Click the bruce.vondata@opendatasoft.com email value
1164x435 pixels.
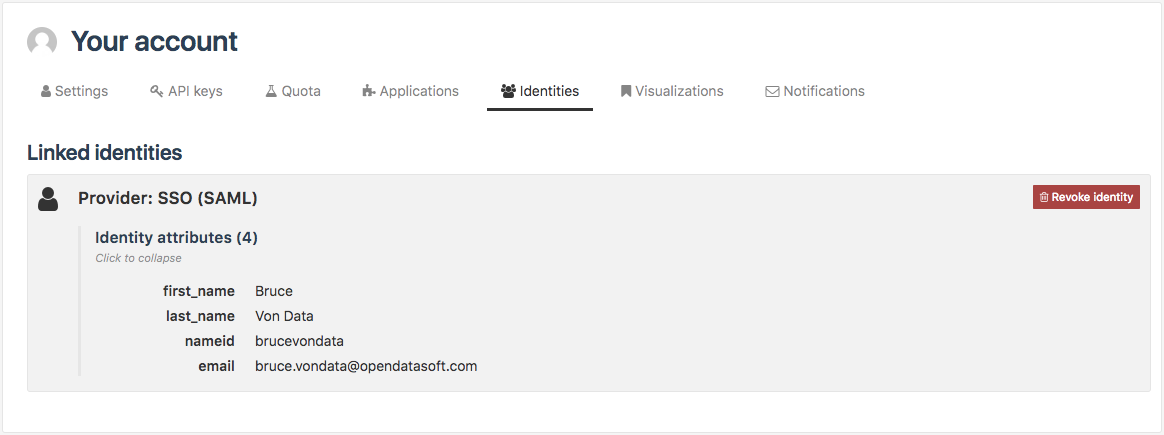click(366, 366)
